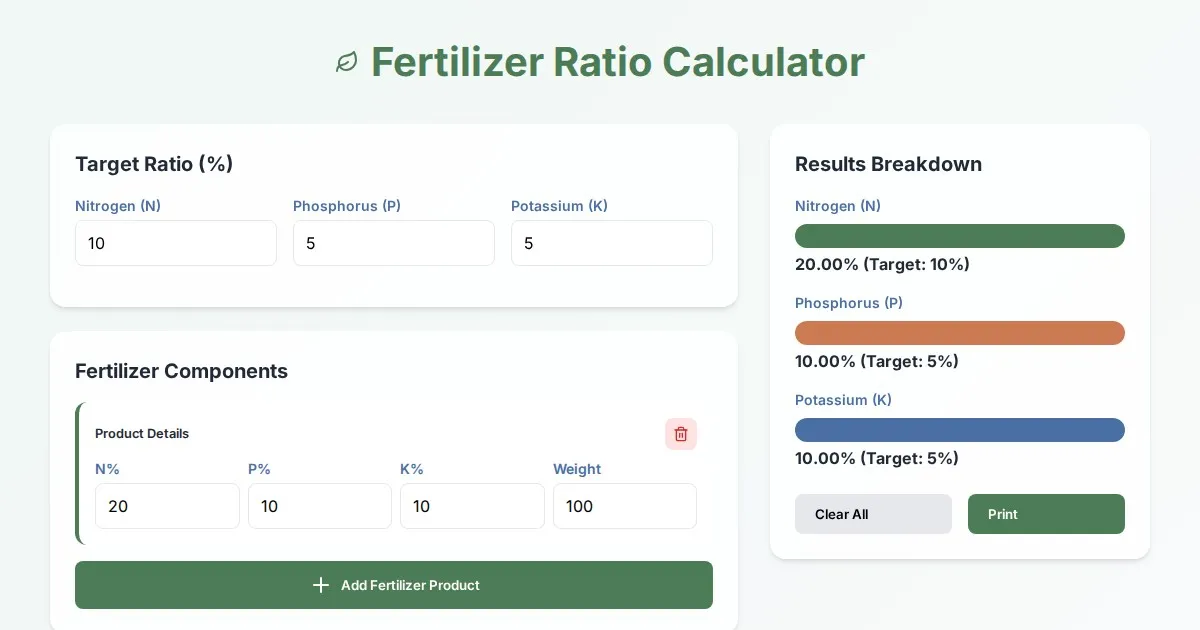Image resolution: width=1200 pixels, height=630 pixels.
Task: Select the target Phosphorus (P) input
Action: click(x=394, y=243)
